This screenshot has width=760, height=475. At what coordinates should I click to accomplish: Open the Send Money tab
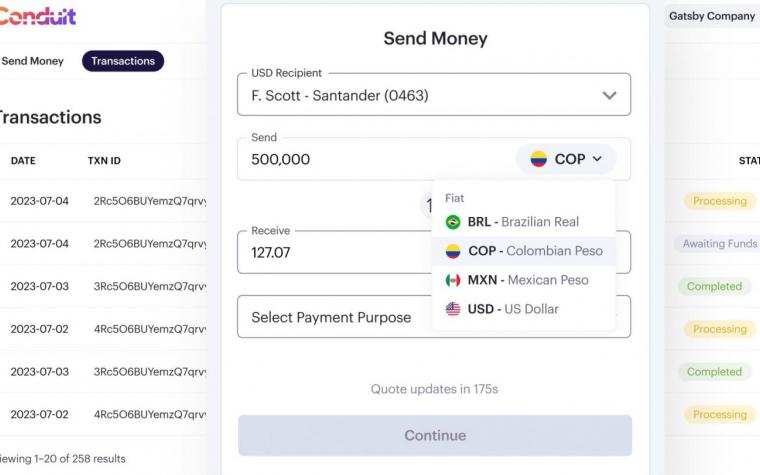click(x=32, y=61)
